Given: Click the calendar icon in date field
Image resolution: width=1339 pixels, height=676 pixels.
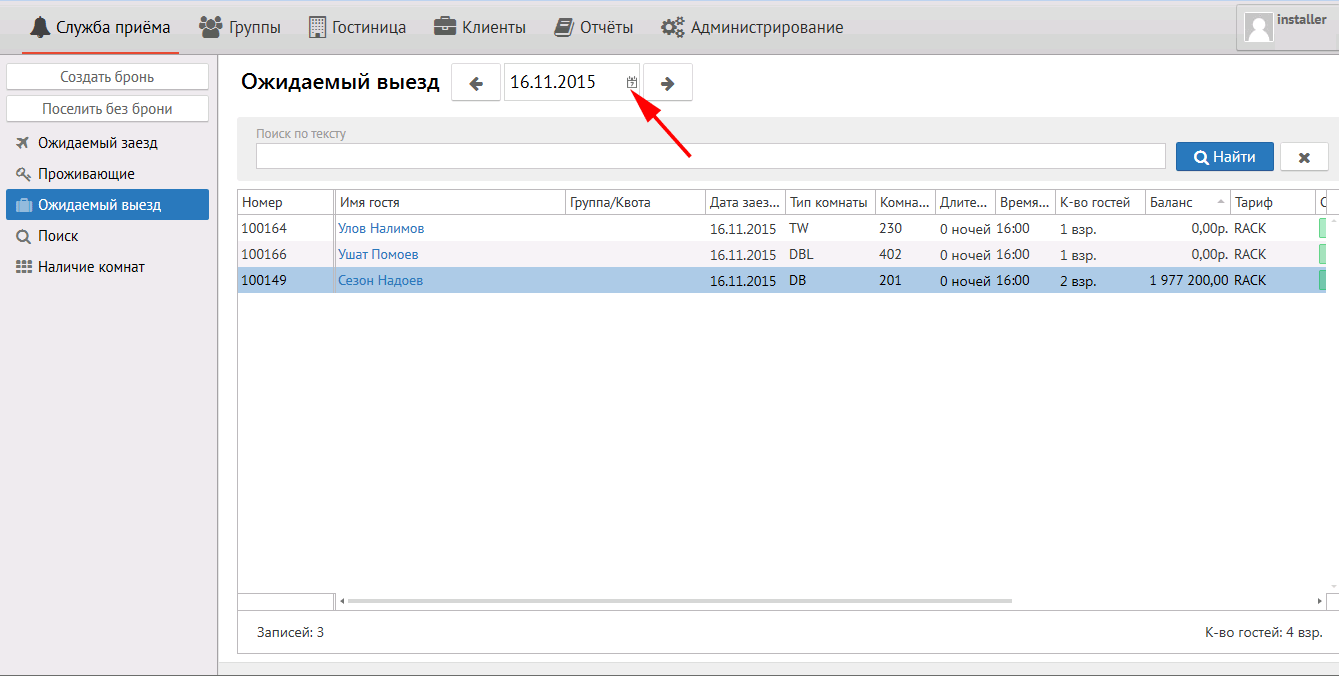Looking at the screenshot, I should point(632,83).
